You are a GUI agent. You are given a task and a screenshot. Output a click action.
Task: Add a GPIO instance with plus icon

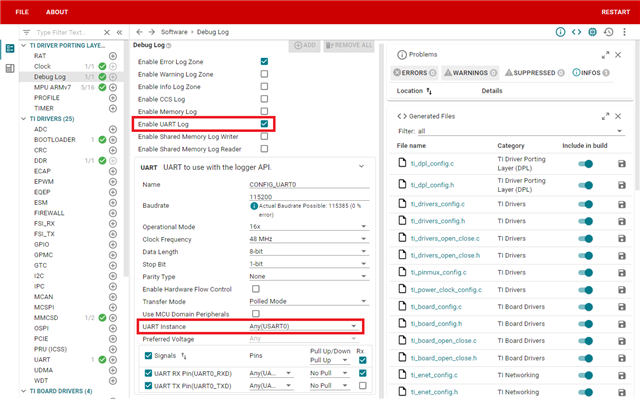click(x=113, y=245)
